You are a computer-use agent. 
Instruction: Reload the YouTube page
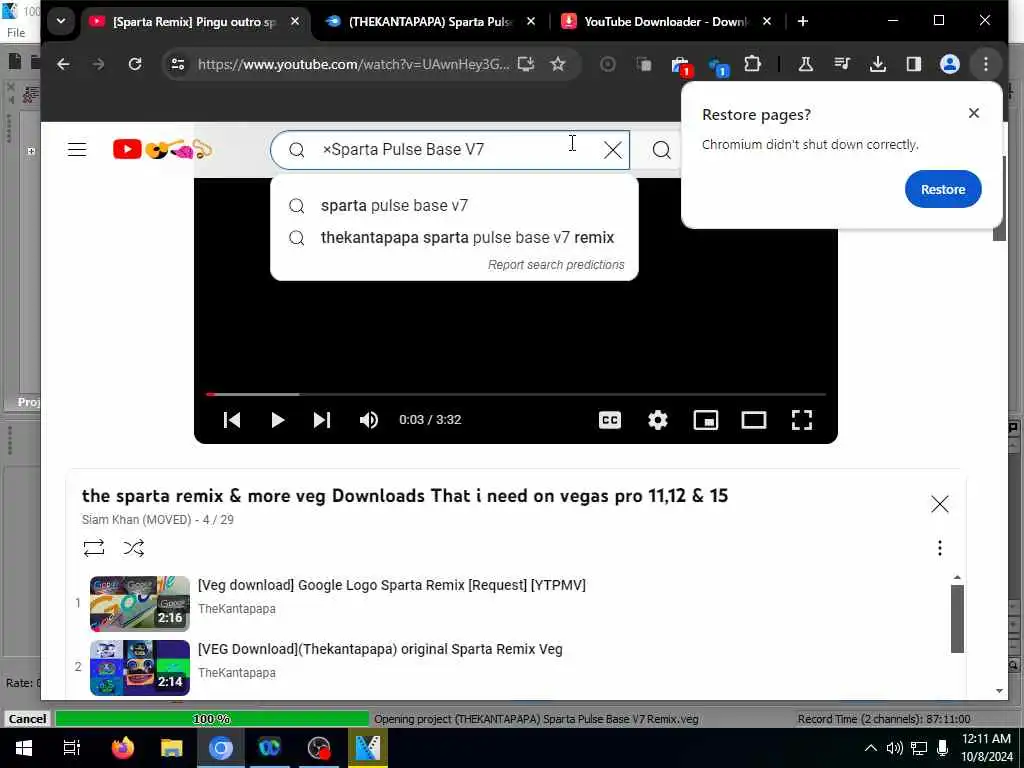[135, 64]
